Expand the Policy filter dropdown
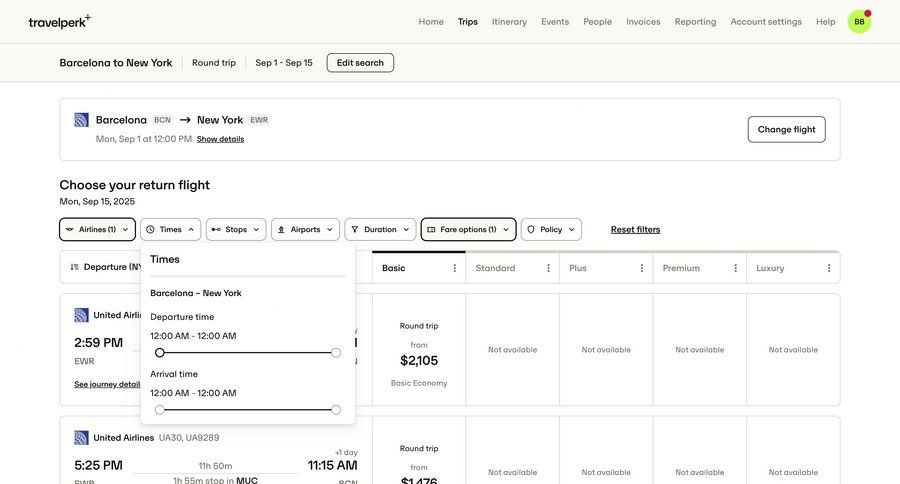 (551, 230)
